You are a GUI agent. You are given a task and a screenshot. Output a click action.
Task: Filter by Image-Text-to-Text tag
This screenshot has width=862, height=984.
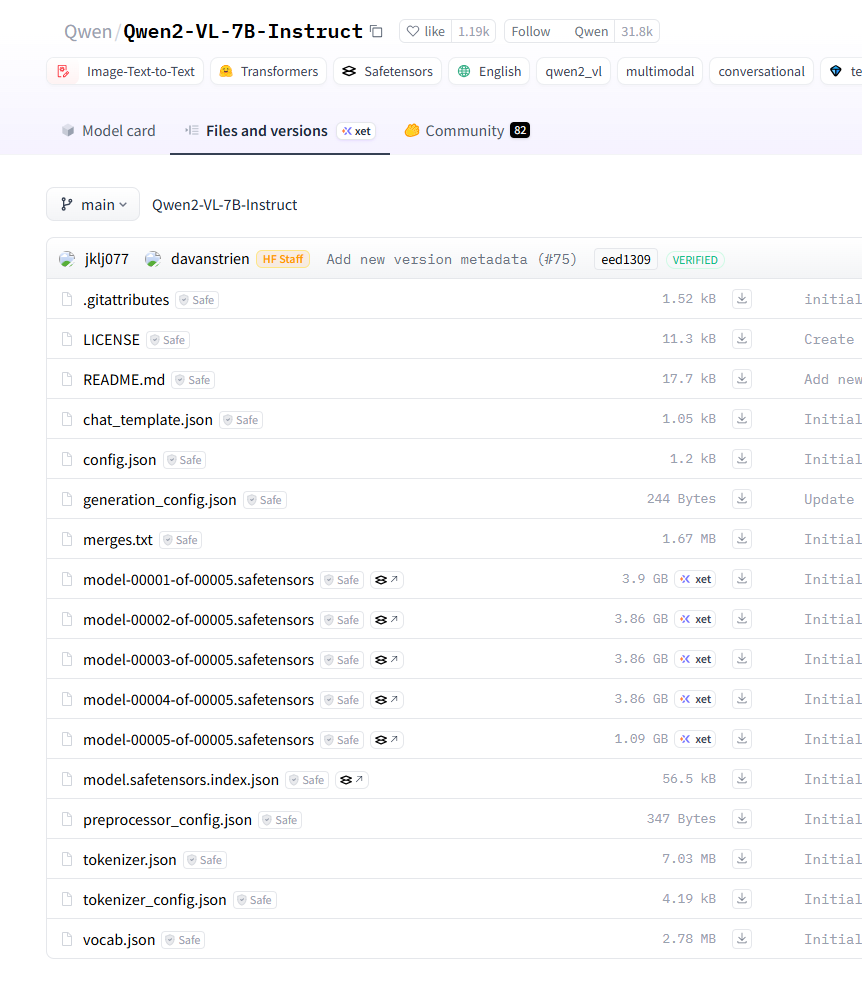125,72
